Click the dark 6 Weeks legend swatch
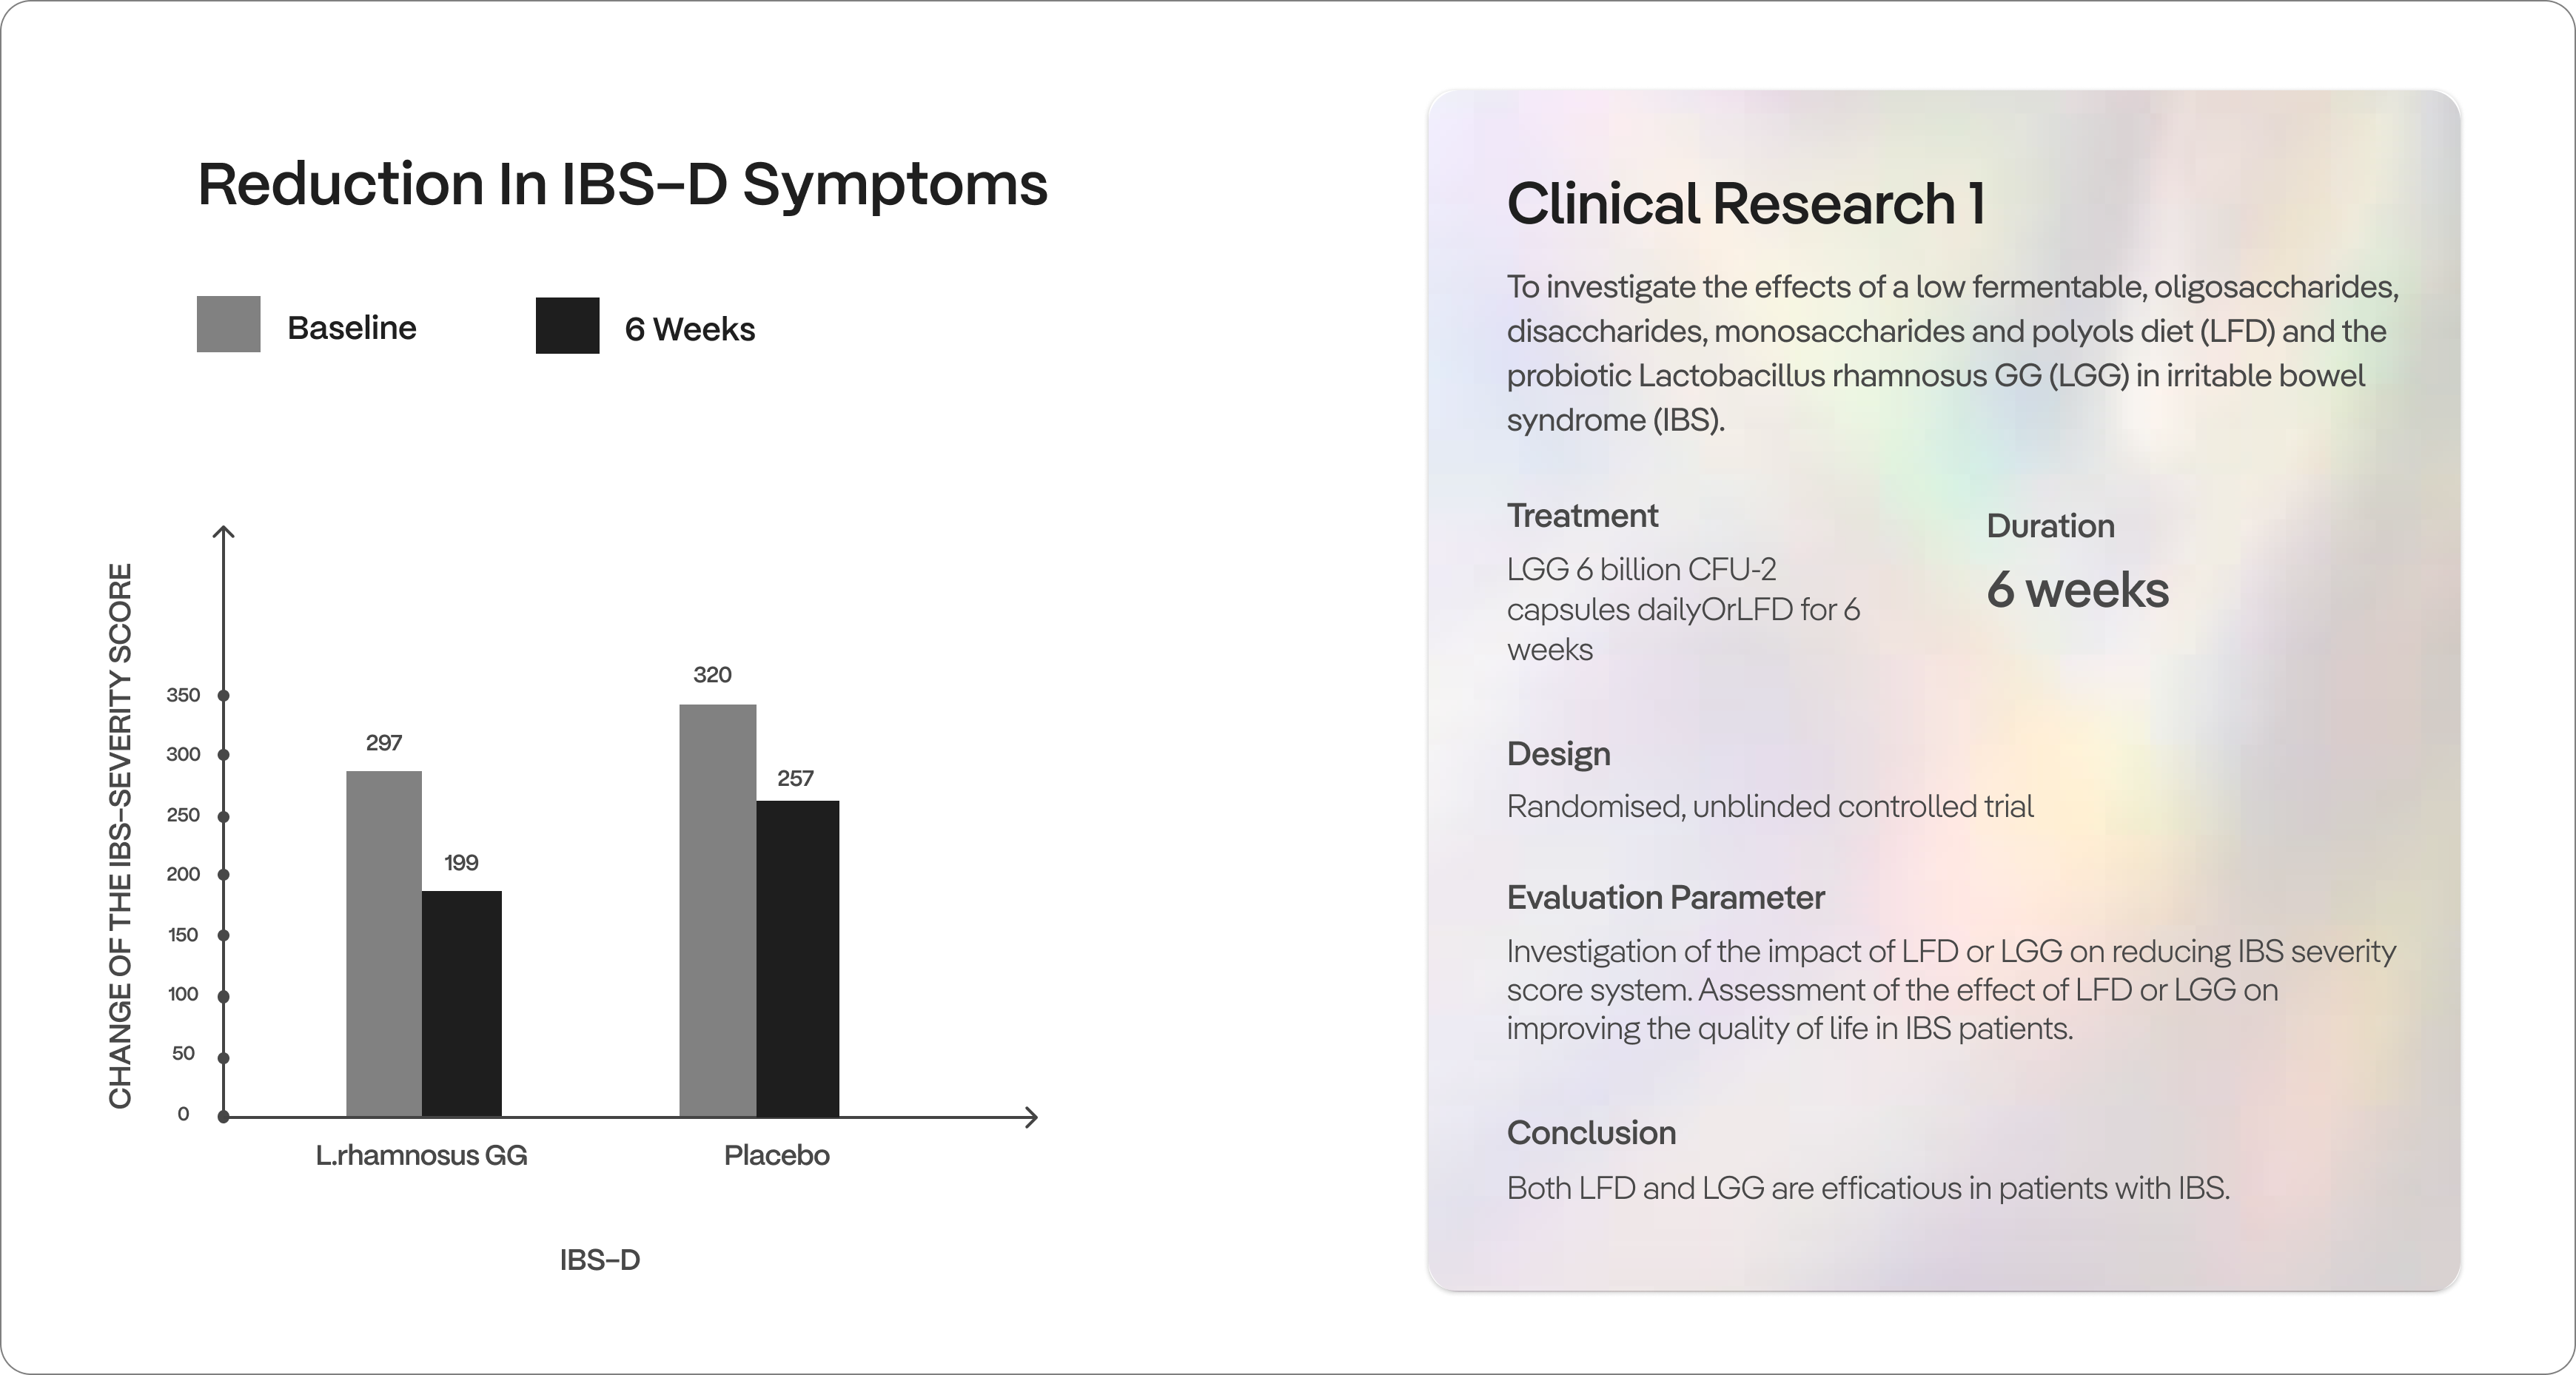Image resolution: width=2576 pixels, height=1375 pixels. click(x=567, y=326)
